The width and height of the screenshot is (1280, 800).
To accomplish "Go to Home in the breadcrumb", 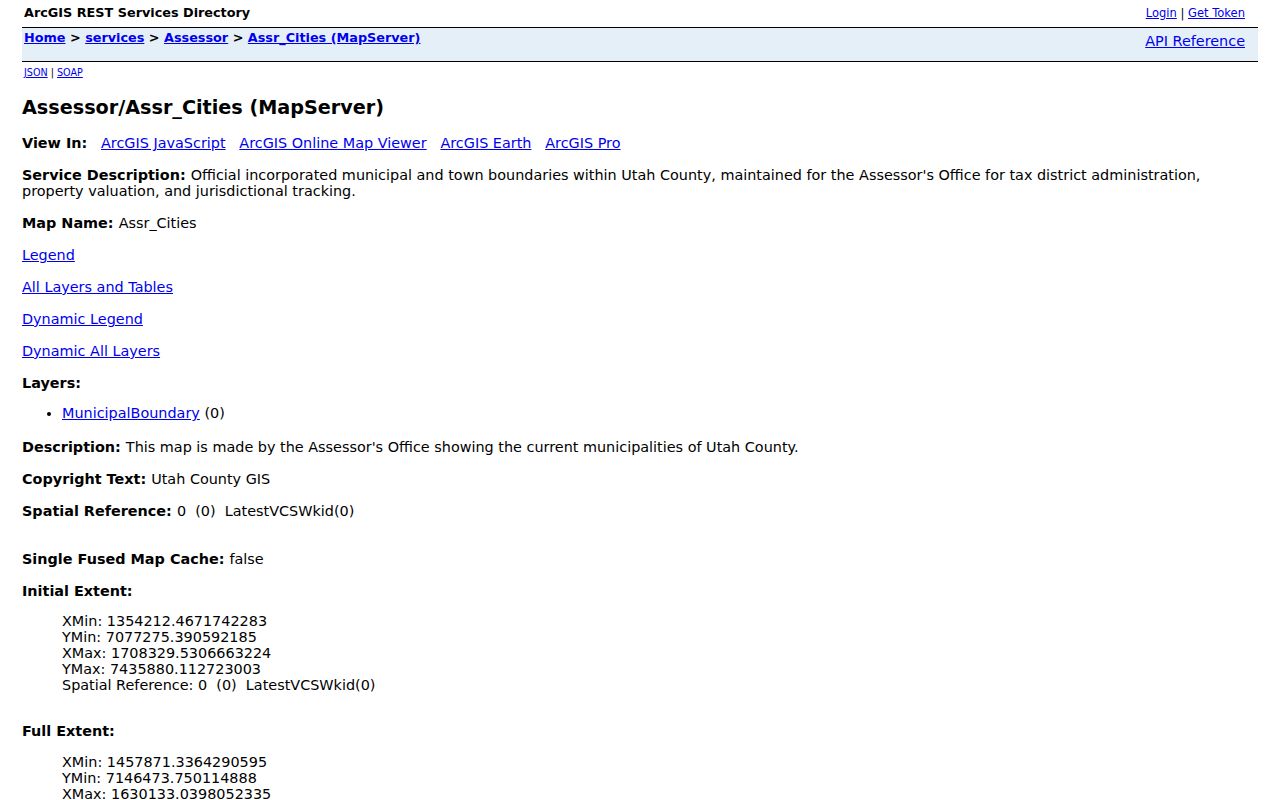I will [x=45, y=38].
